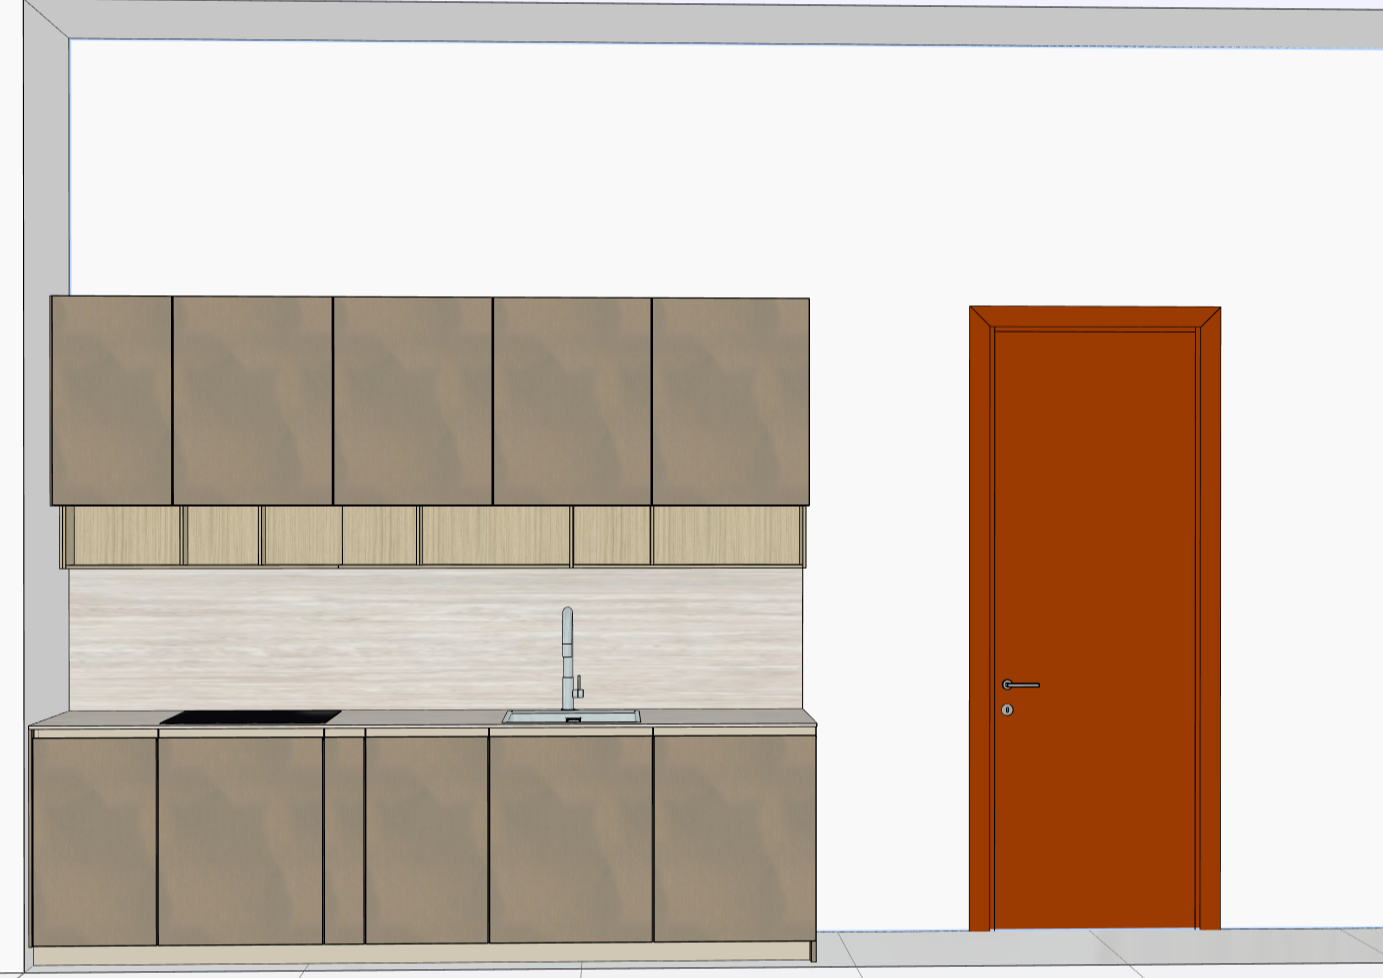Viewport: 1383px width, 978px height.
Task: Click the rightmost lower cabinet door
Action: 734,840
